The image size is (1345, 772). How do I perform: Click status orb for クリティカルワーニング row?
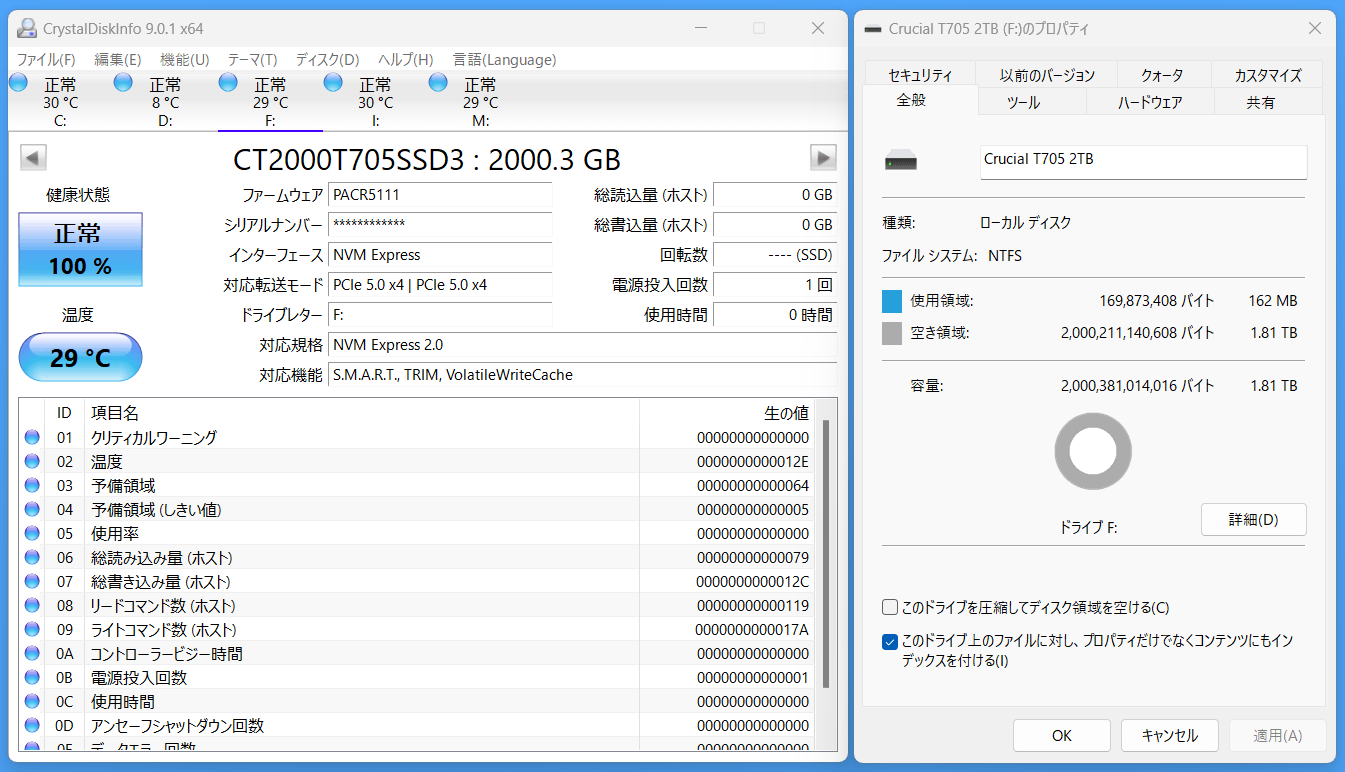[x=32, y=437]
